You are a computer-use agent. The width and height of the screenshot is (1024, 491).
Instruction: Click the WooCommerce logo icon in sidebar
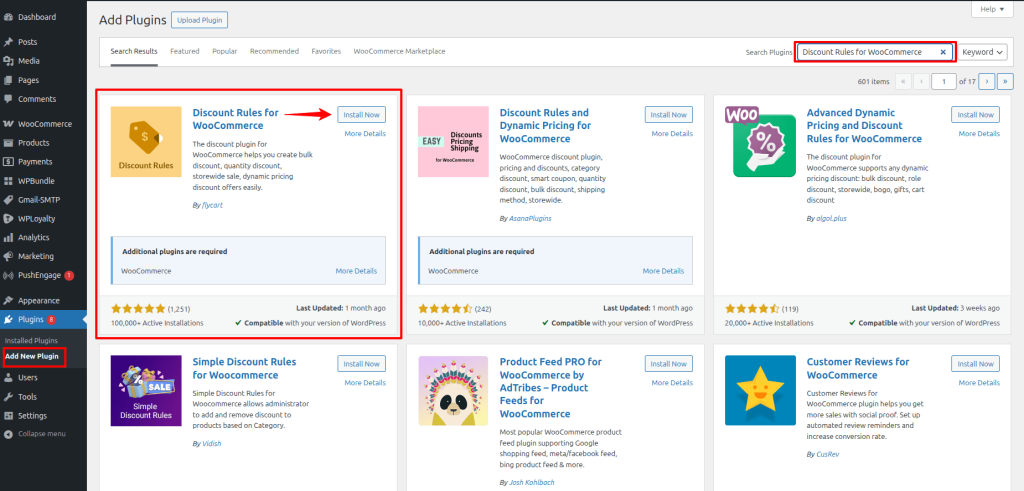pyautogui.click(x=8, y=124)
